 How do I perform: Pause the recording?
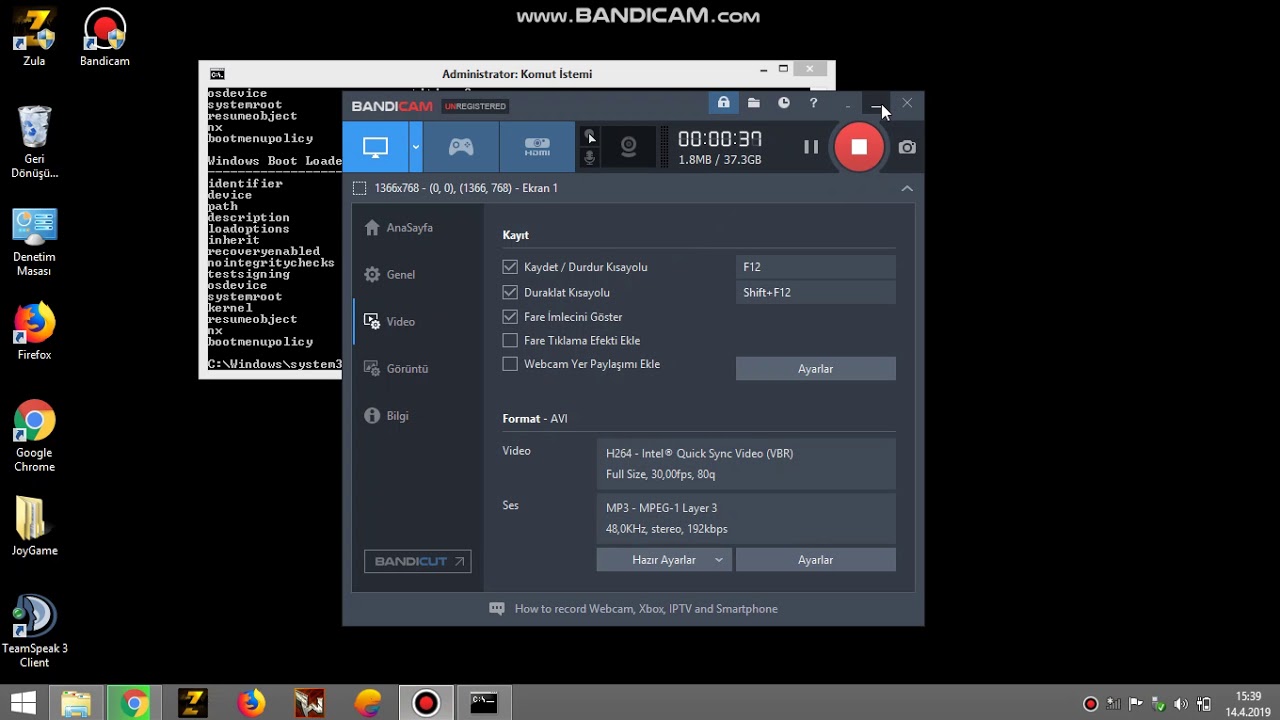pos(811,147)
